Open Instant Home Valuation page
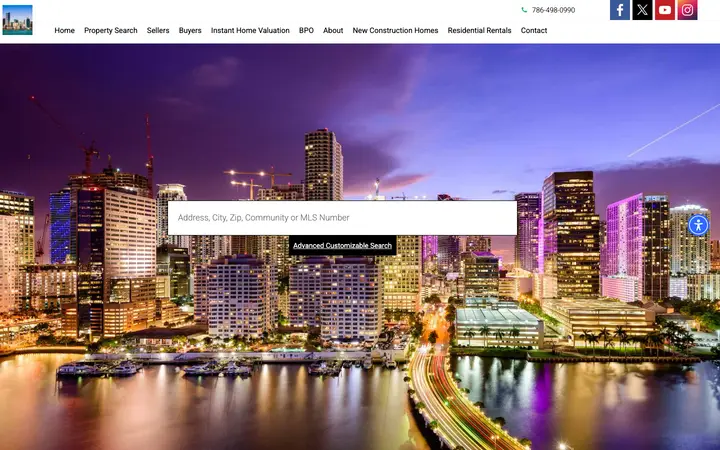The width and height of the screenshot is (720, 450). (250, 30)
